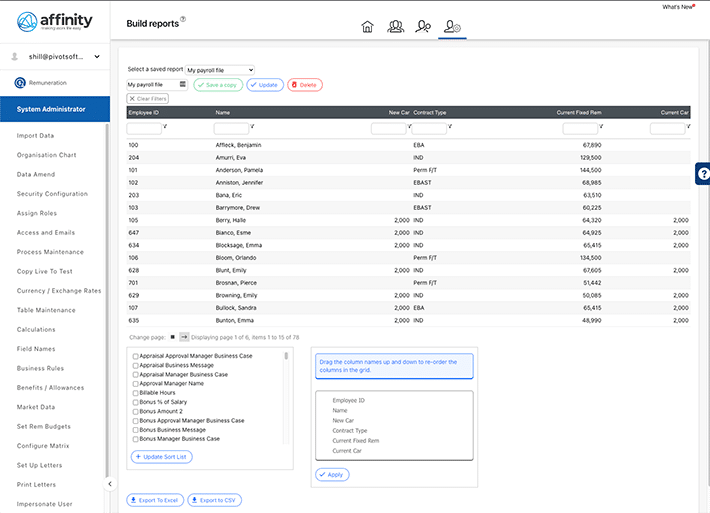Click the filter icon beside Employee ID filter box
The image size is (710, 513).
click(x=165, y=127)
